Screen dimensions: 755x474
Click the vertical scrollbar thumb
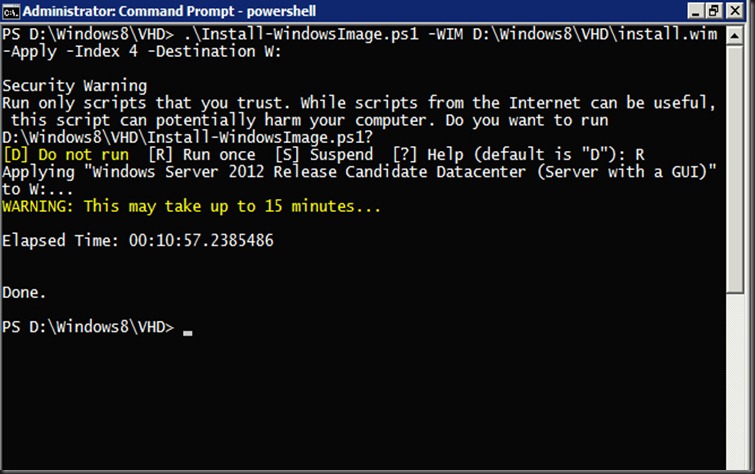pos(735,169)
